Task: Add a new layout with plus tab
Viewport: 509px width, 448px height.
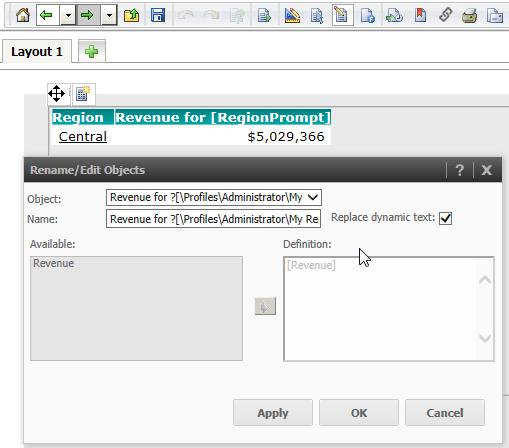Action: [92, 51]
